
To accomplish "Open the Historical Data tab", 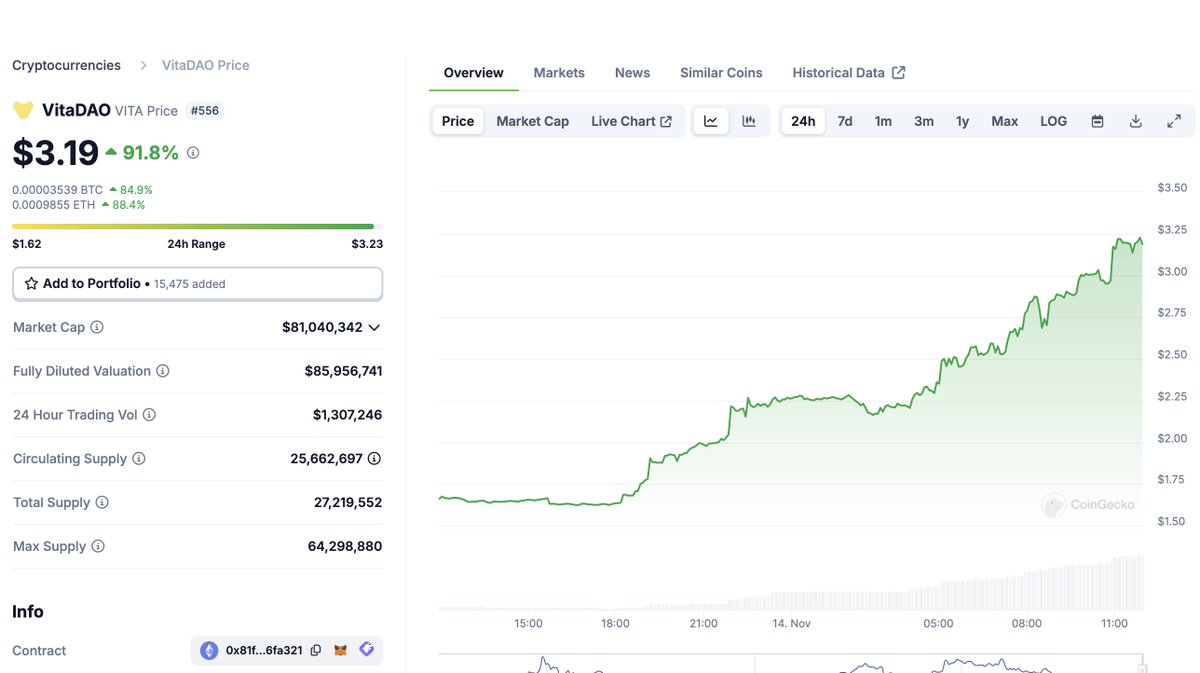I will [848, 73].
